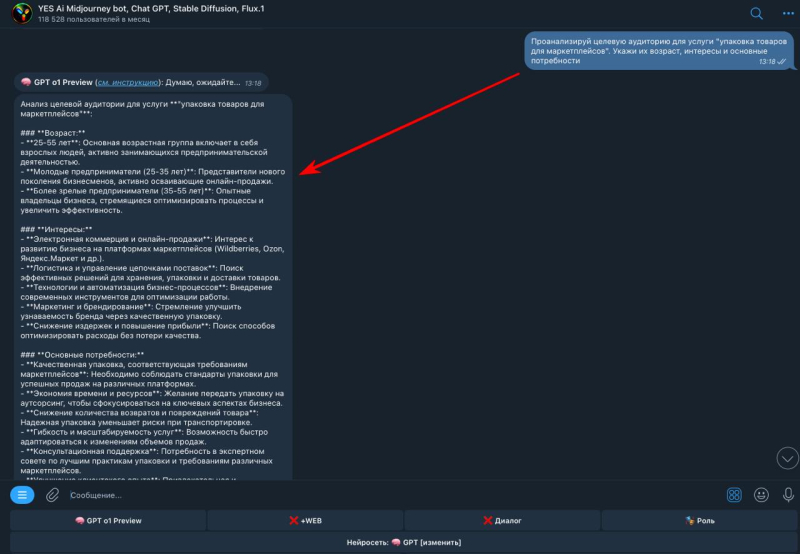Toggle the +WEB option
This screenshot has width=800, height=554.
pyautogui.click(x=306, y=520)
